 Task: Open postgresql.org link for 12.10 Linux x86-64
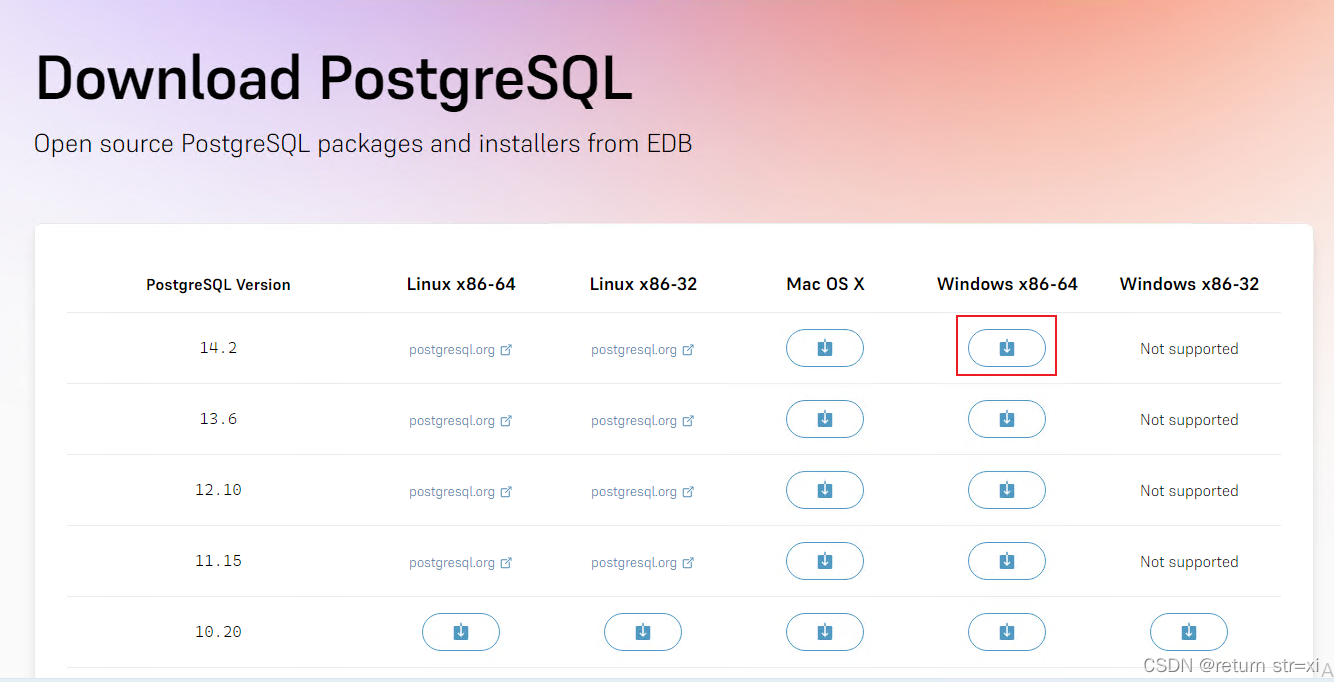(461, 492)
